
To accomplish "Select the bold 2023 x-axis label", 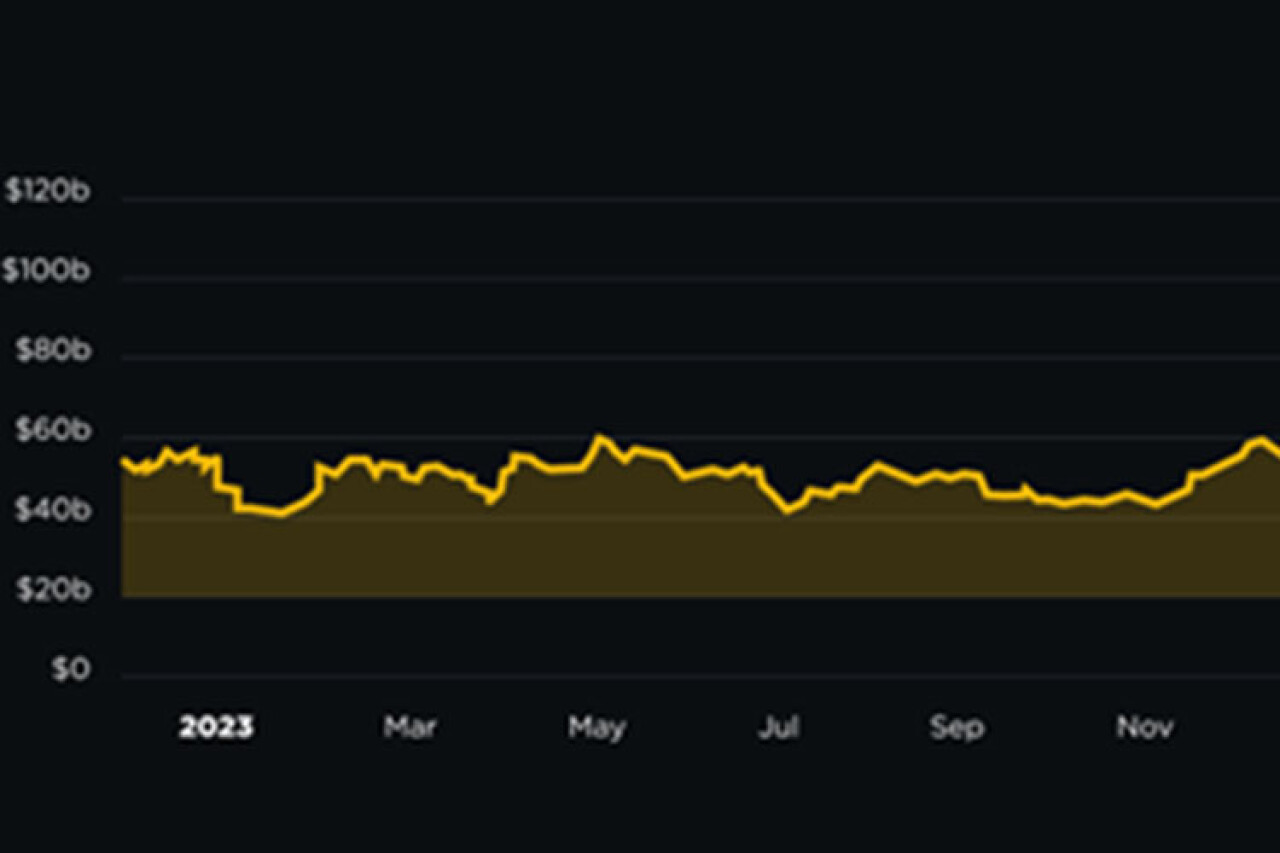I will point(216,728).
